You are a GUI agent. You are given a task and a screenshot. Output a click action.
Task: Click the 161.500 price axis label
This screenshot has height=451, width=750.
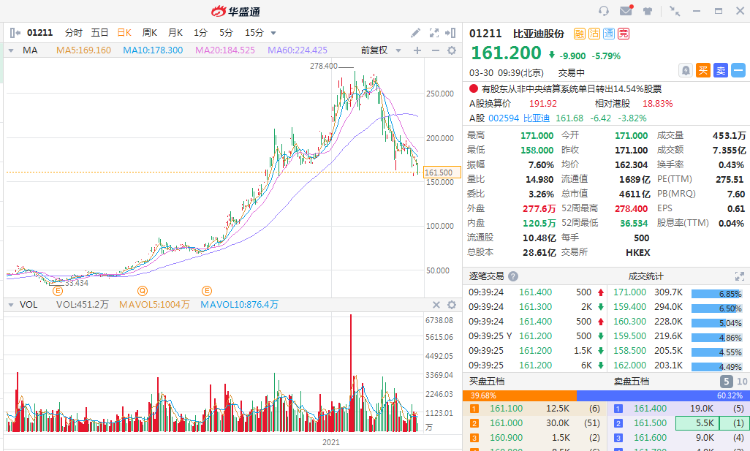[x=442, y=172]
